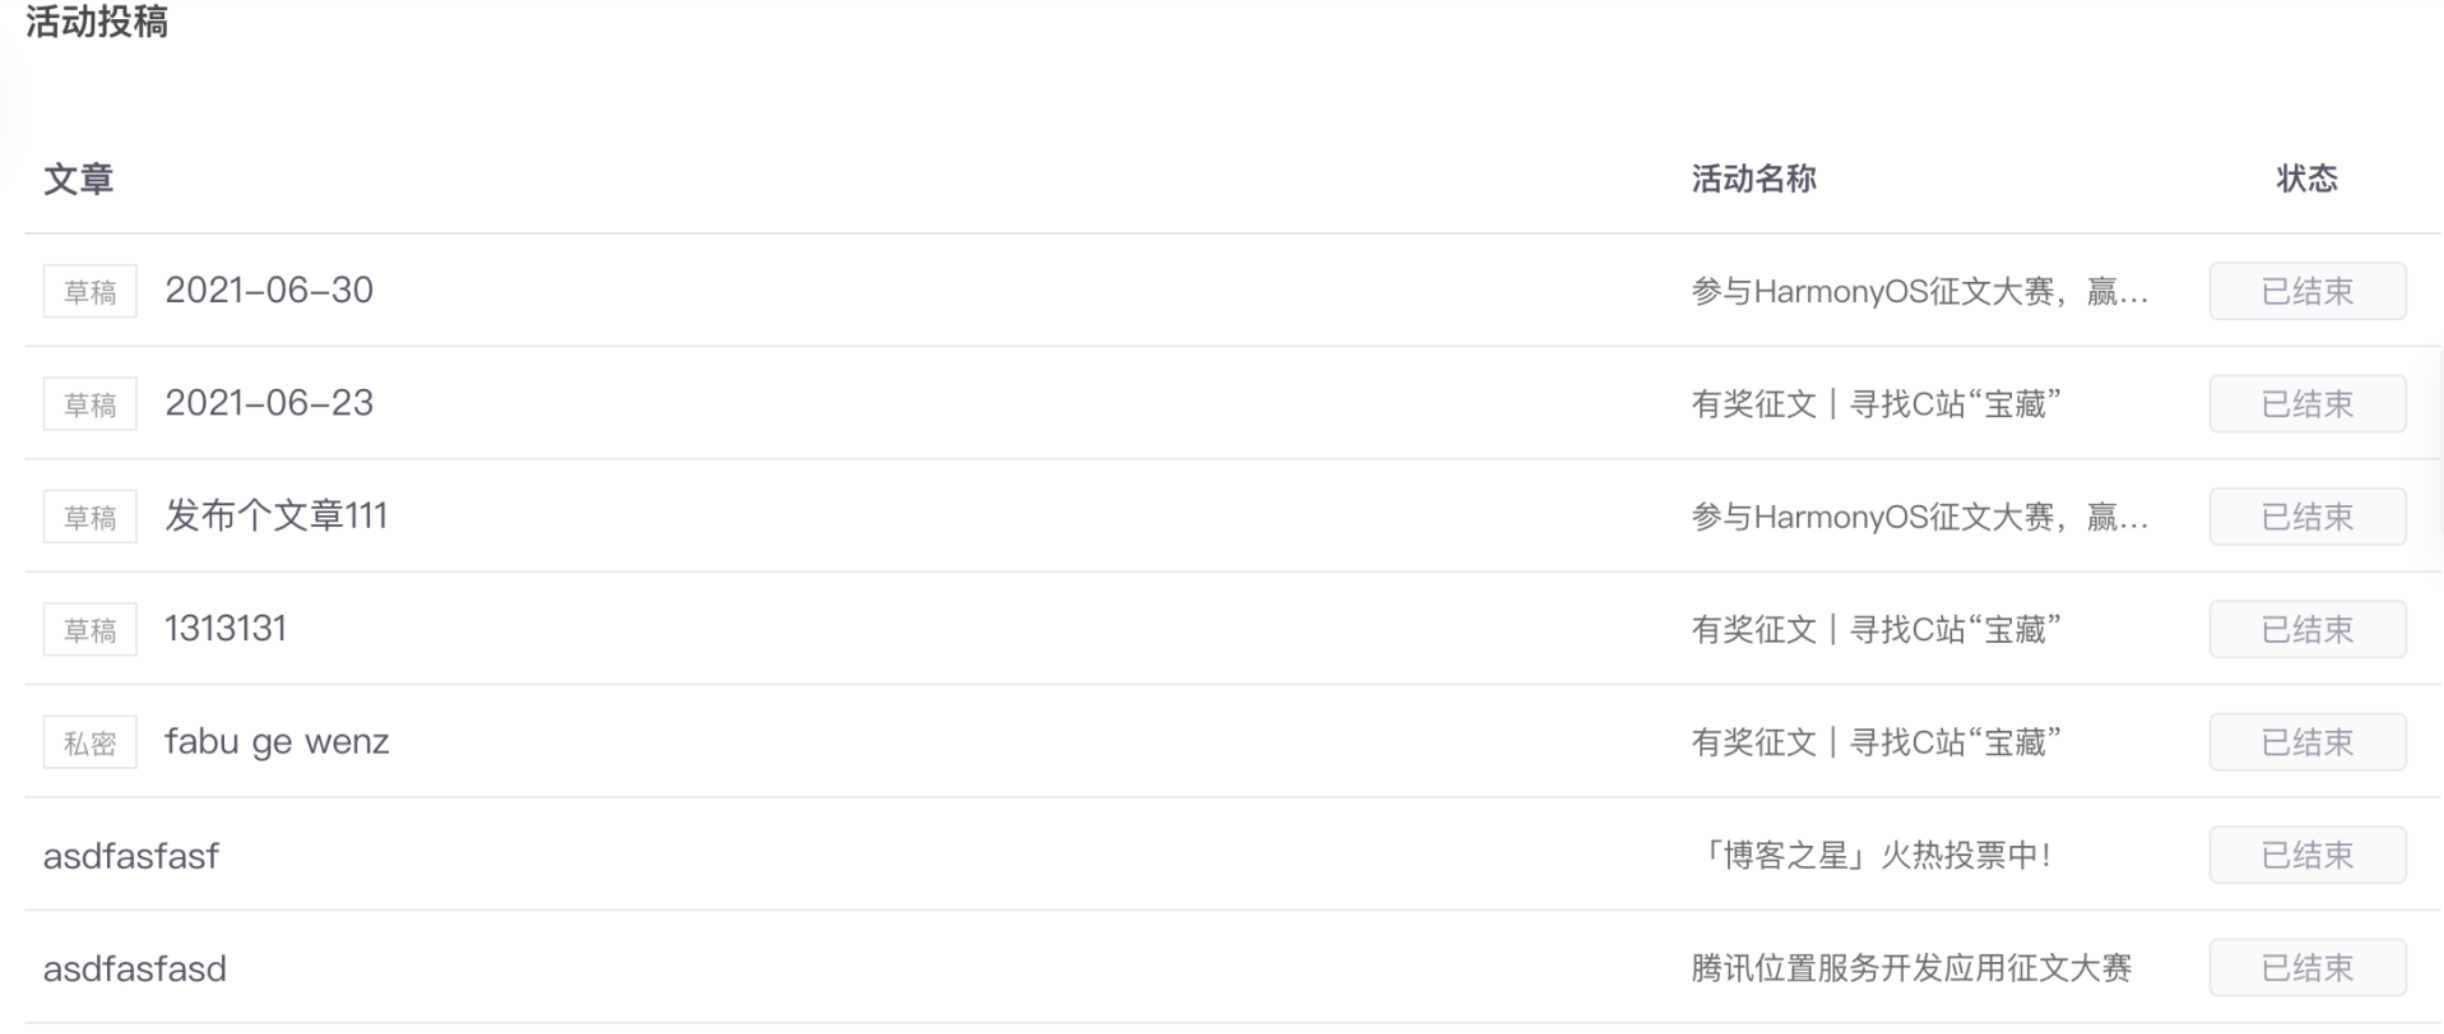Click 已结束 button in the 2021-06-30 row
This screenshot has width=2444, height=1034.
2307,292
